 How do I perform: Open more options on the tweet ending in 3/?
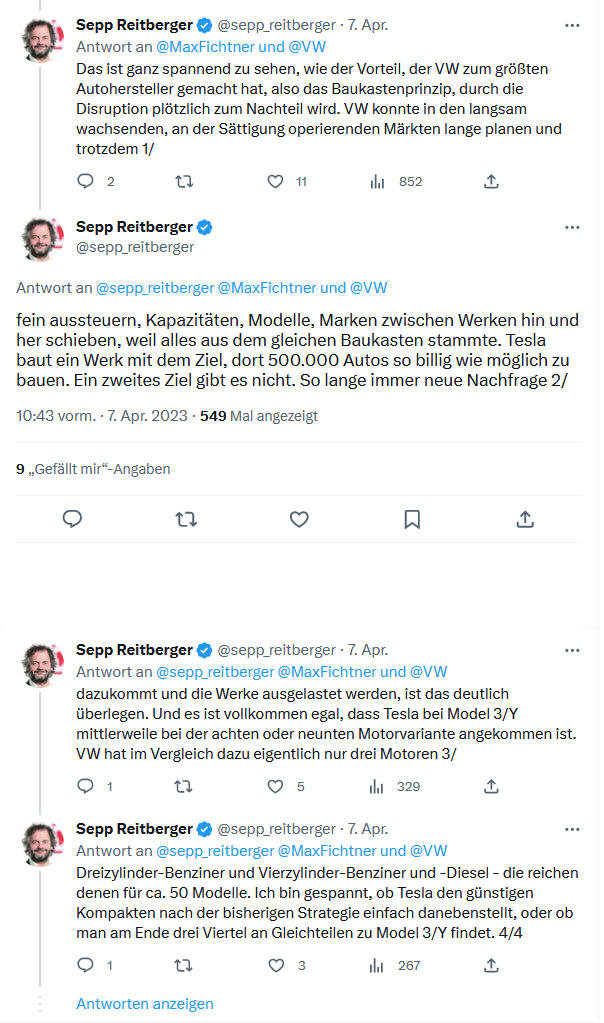pos(572,650)
